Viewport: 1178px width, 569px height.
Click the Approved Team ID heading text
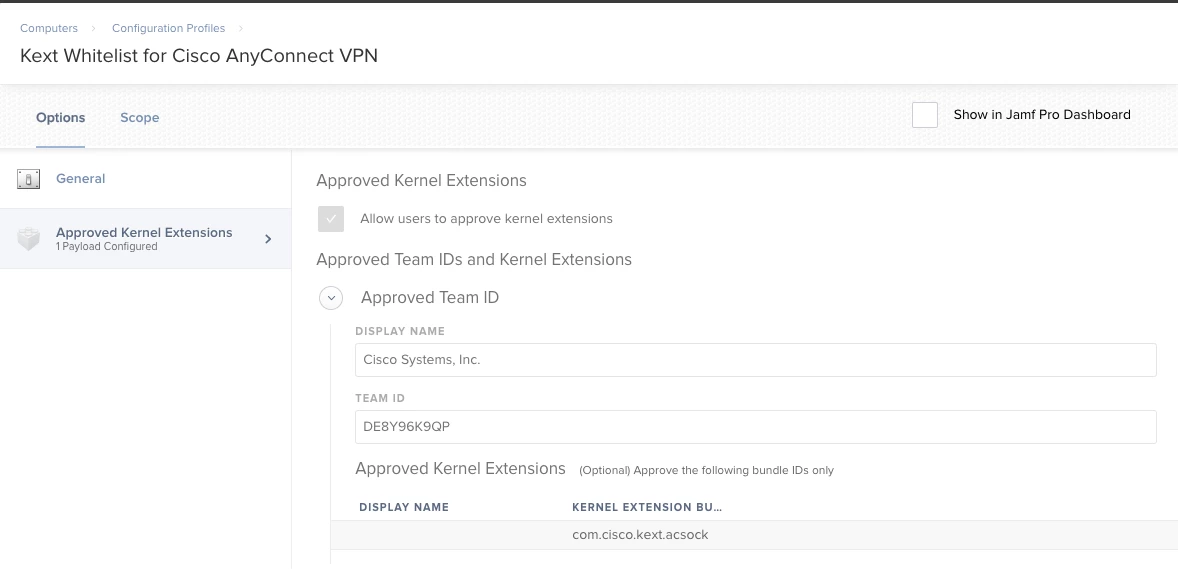coord(430,298)
